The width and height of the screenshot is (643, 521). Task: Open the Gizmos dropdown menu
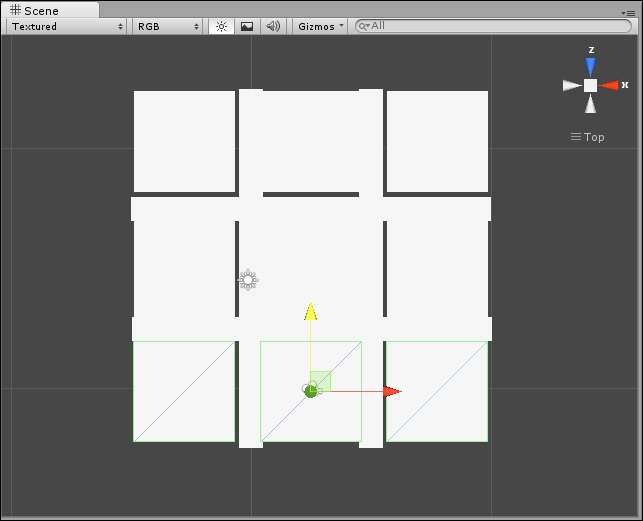coord(320,27)
